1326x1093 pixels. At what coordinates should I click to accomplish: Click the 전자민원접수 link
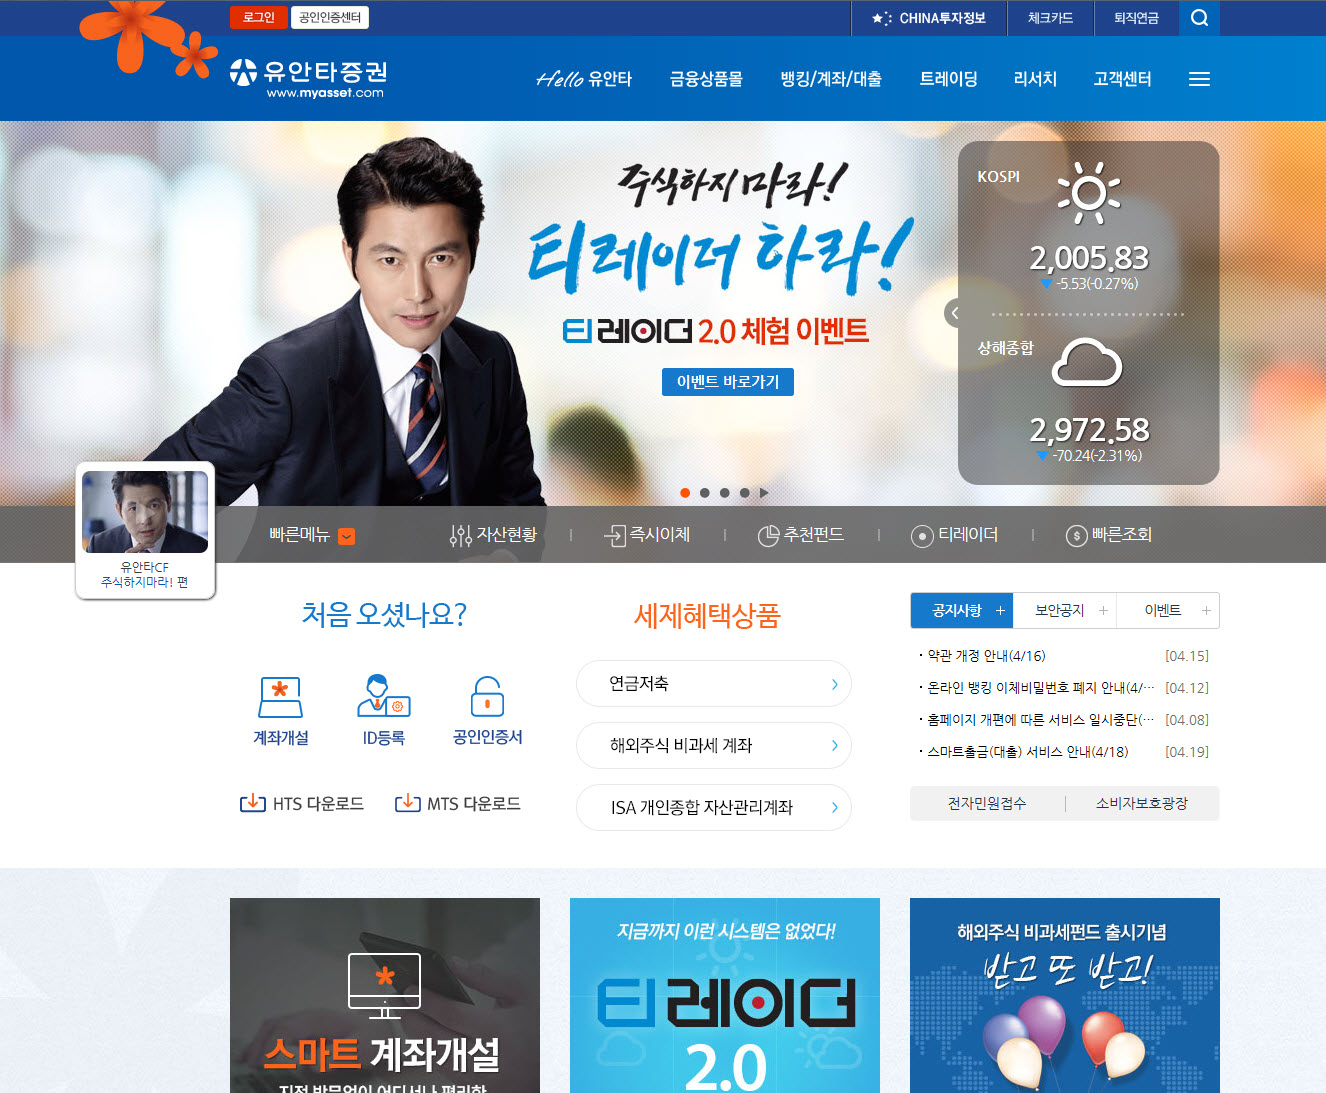(987, 803)
